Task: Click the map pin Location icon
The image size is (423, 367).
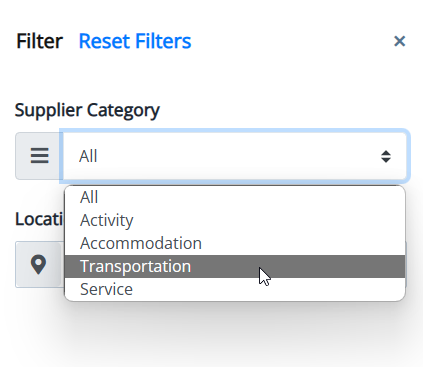Action: 38,265
